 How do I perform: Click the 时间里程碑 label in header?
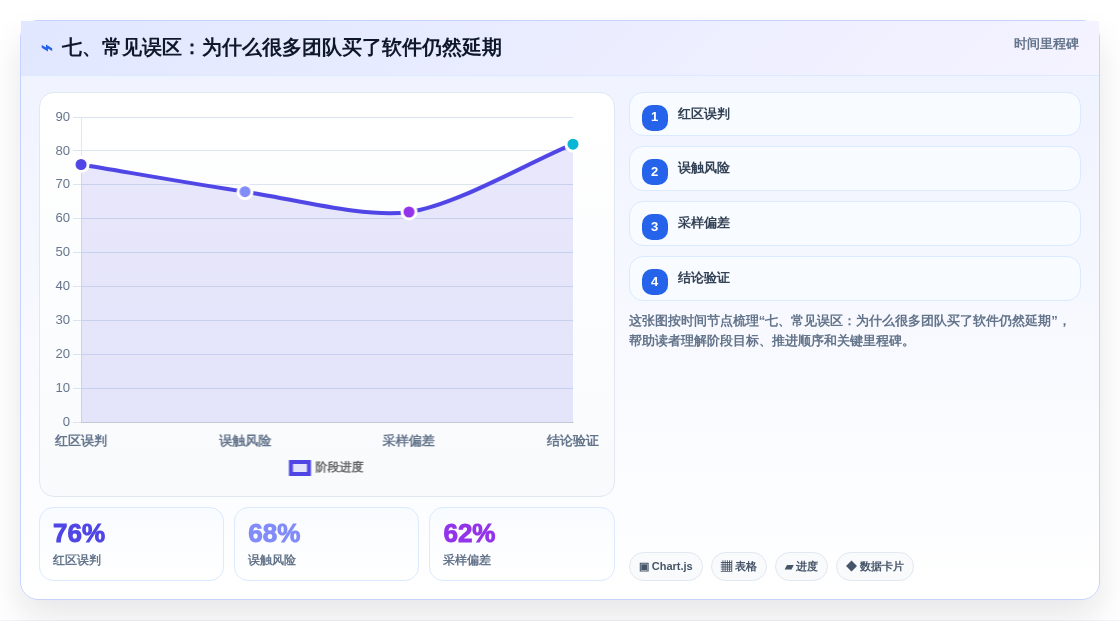click(1046, 44)
